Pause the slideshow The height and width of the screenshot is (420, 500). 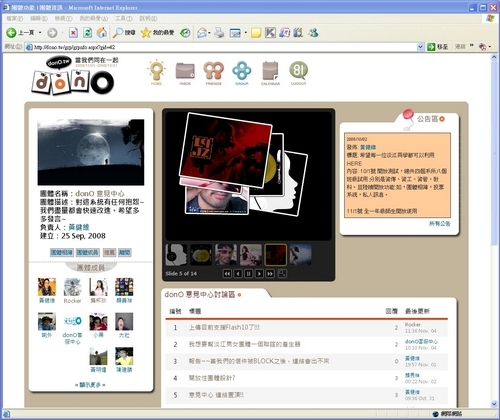tap(249, 274)
